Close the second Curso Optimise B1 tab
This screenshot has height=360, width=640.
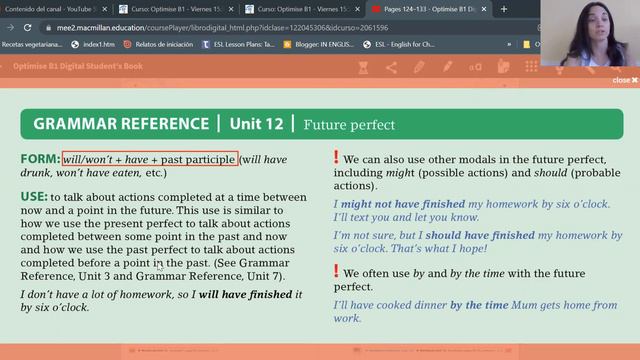pyautogui.click(x=358, y=9)
